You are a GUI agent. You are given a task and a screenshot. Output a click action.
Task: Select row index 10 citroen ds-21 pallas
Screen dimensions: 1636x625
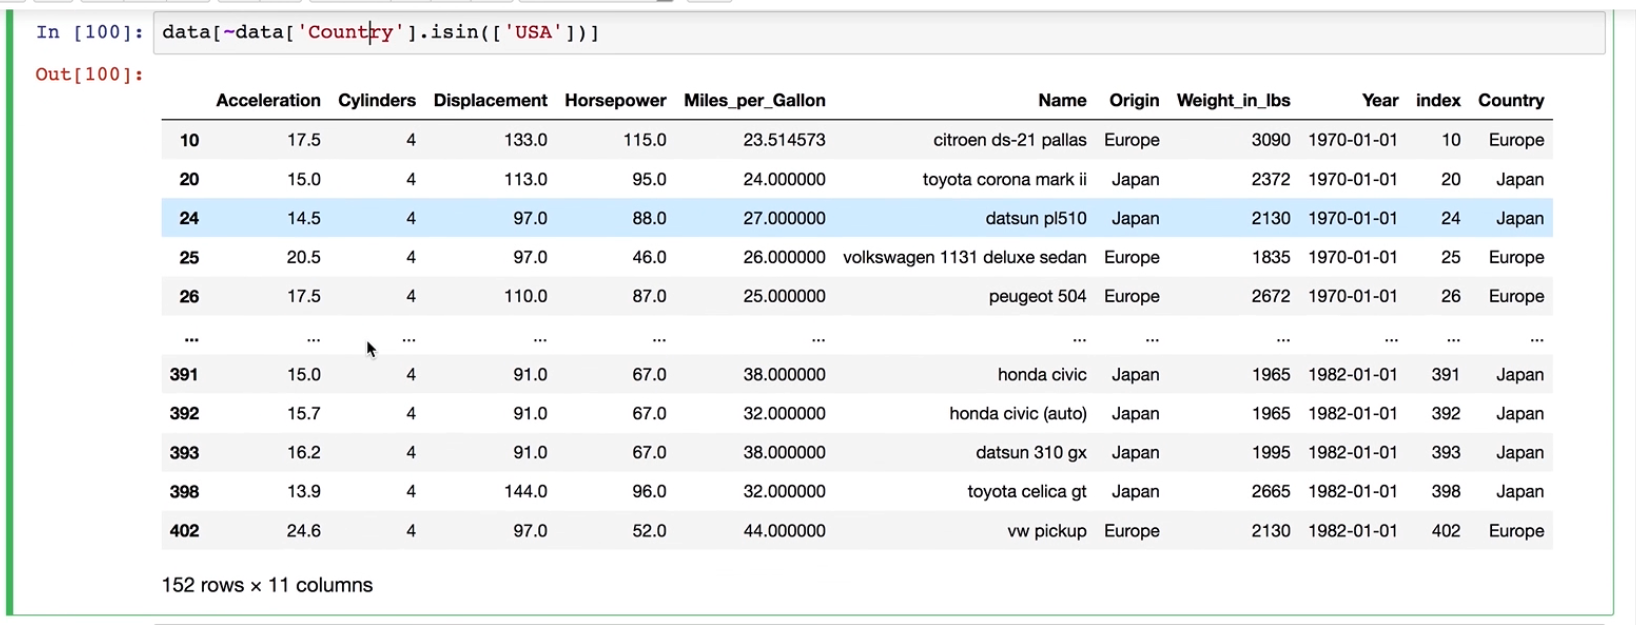(857, 140)
